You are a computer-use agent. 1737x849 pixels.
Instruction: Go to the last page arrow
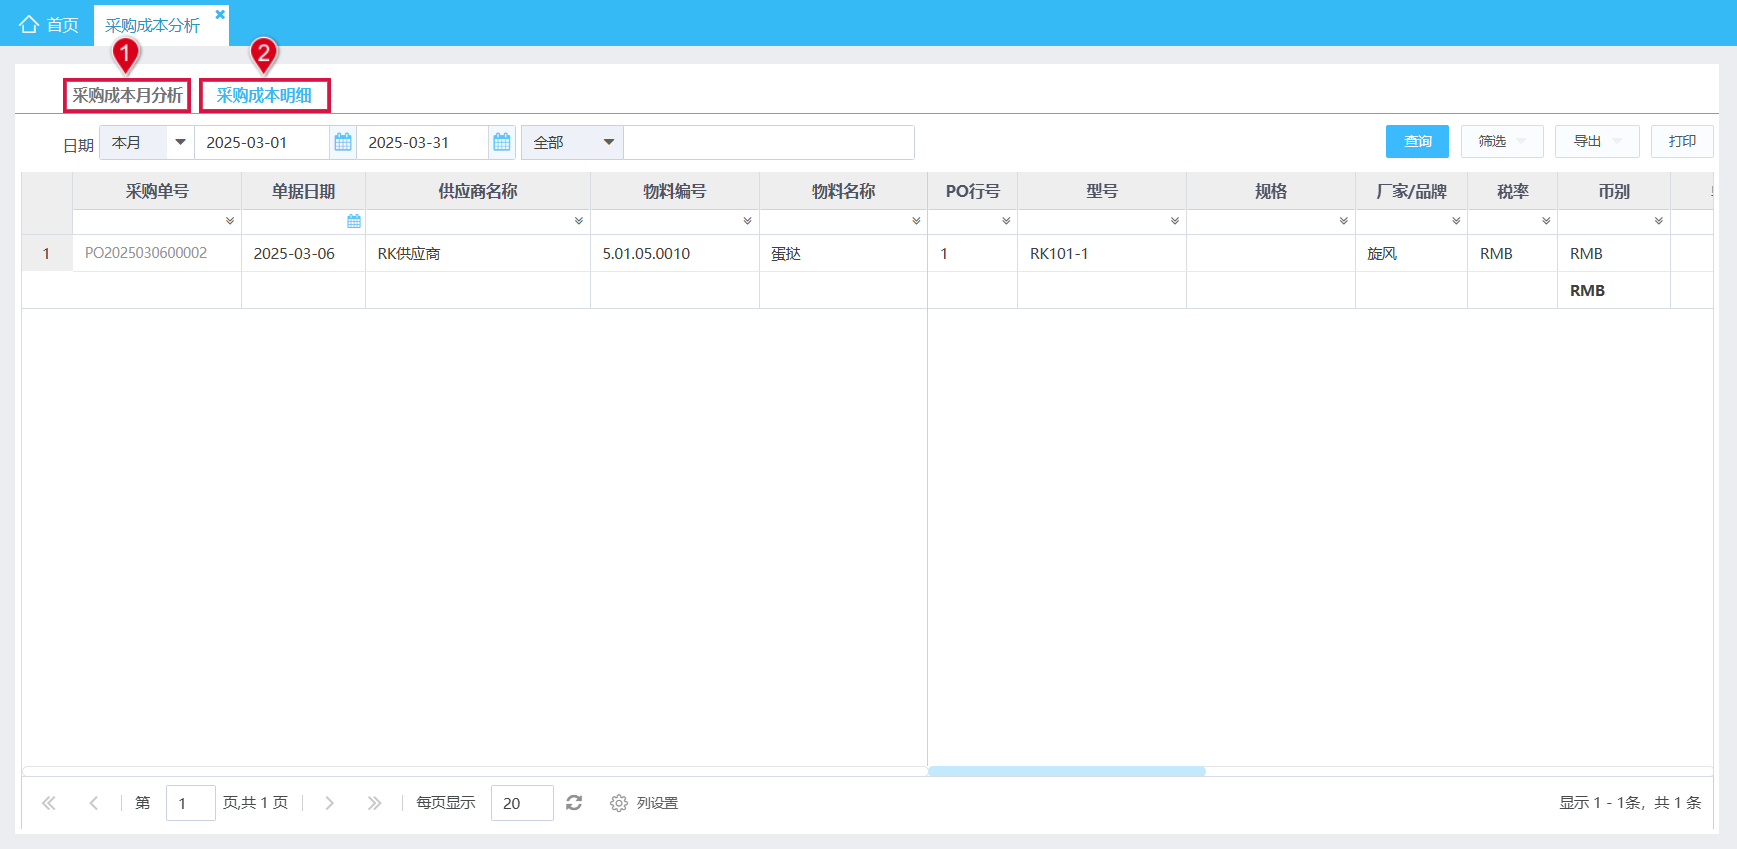point(374,803)
